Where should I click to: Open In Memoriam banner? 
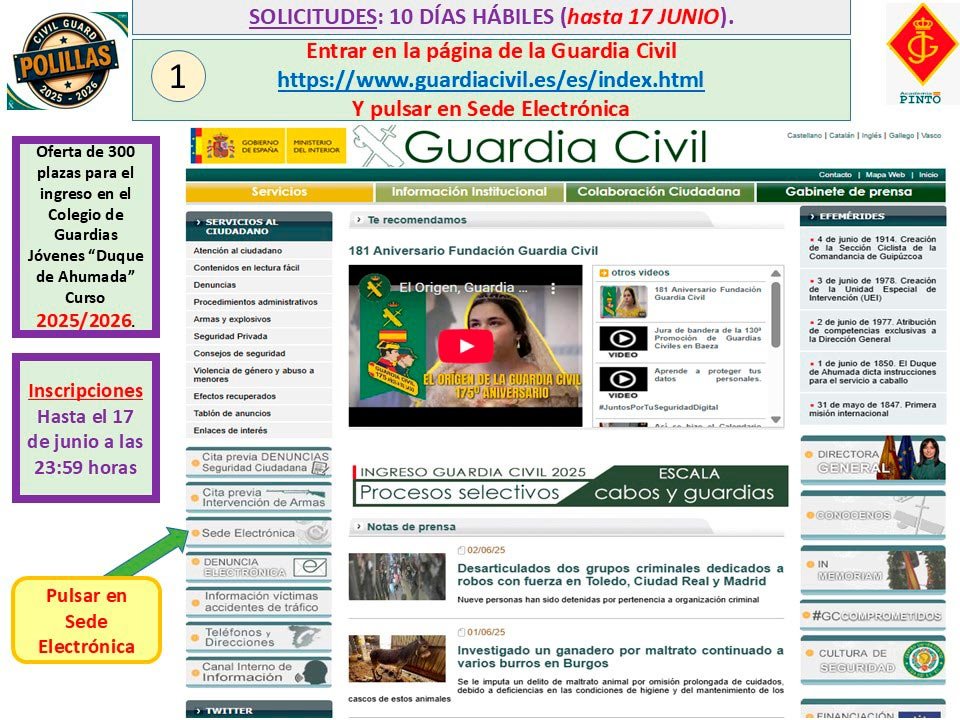pyautogui.click(x=872, y=571)
